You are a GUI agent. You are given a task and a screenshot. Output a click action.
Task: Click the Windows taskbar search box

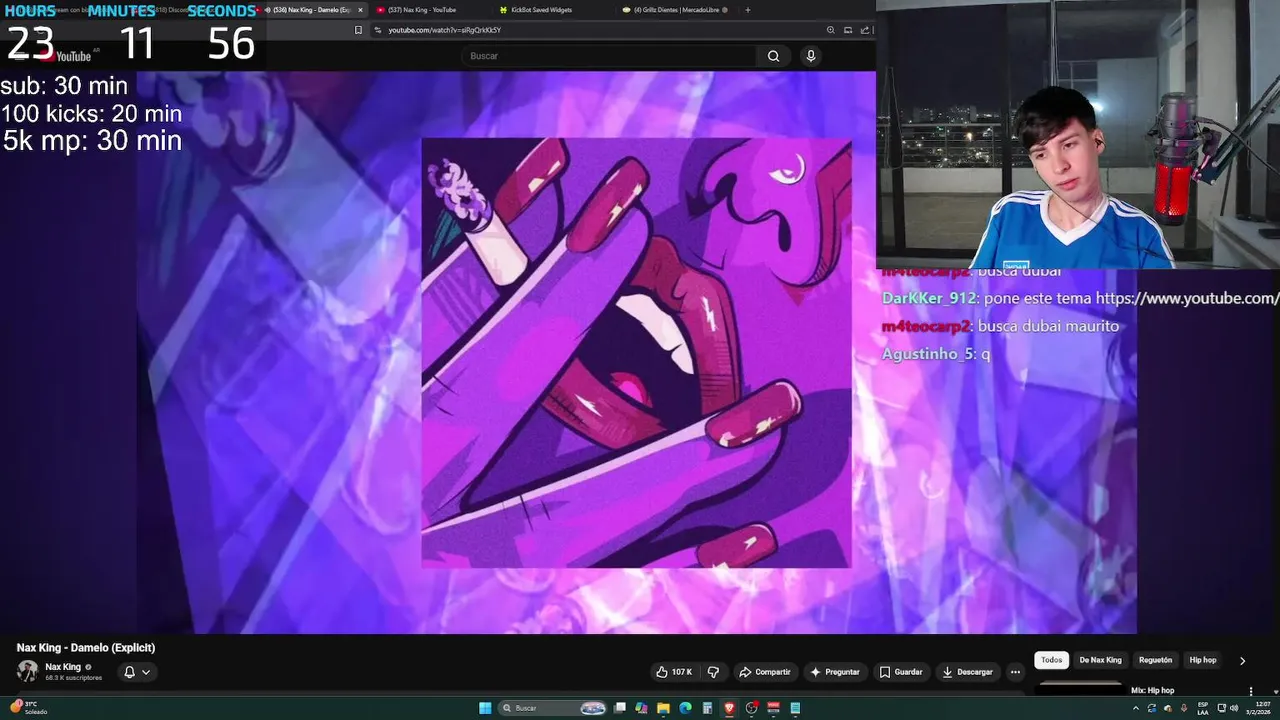[x=553, y=708]
